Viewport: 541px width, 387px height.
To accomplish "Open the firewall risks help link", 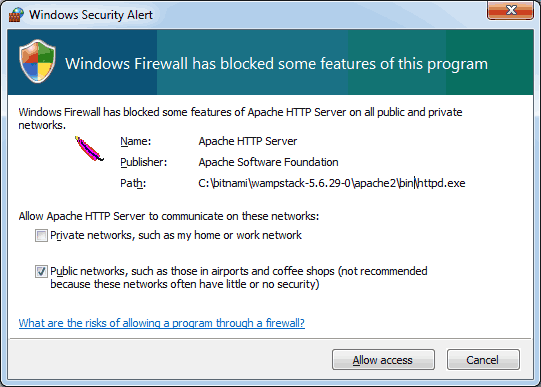I will coord(161,323).
